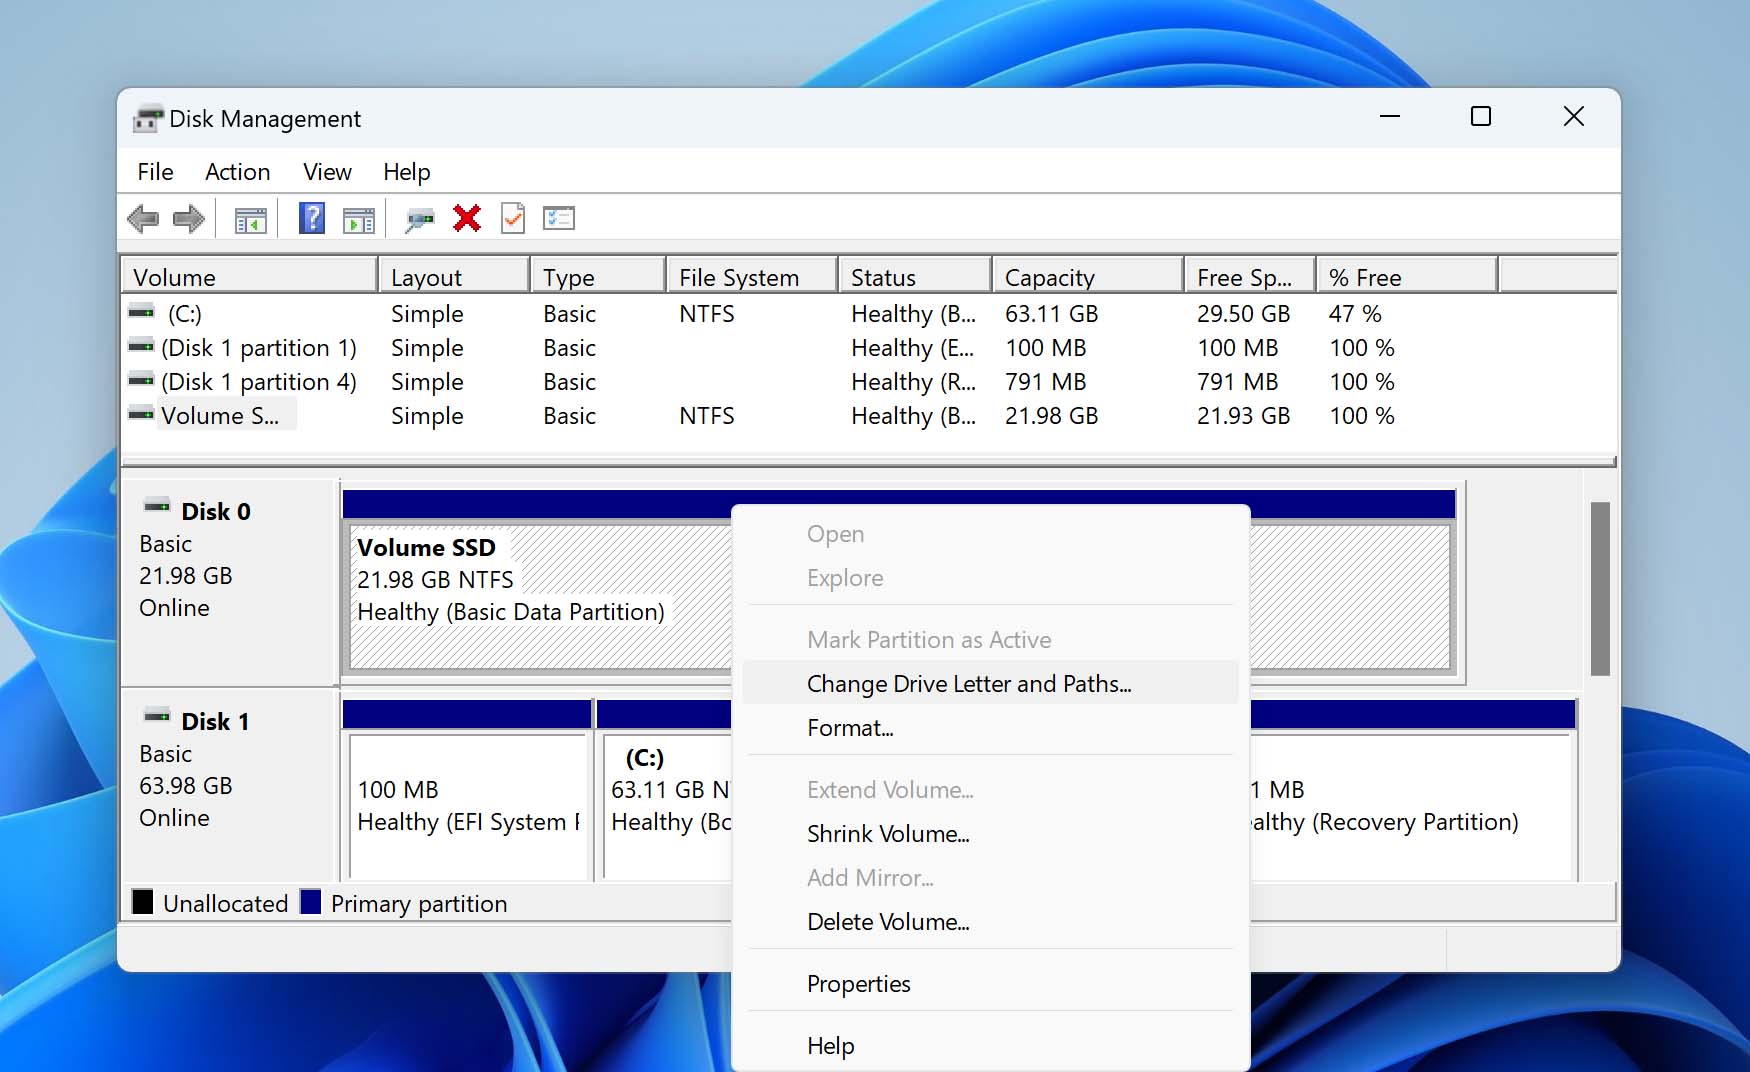Screen dimensions: 1750x1072
Task: Click Show/Hide Console Tree toolbar icon
Action: [250, 219]
